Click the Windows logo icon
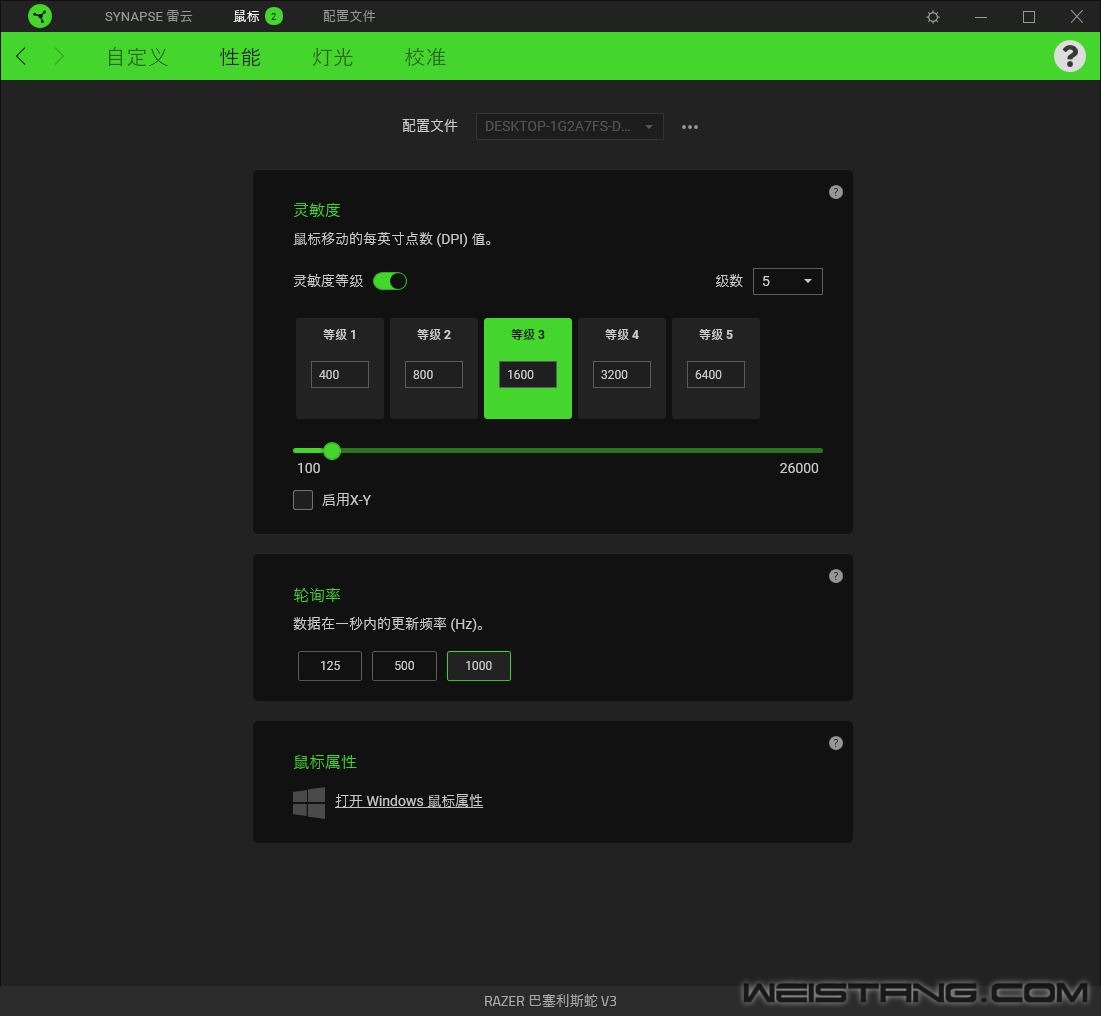This screenshot has width=1101, height=1016. pyautogui.click(x=309, y=803)
